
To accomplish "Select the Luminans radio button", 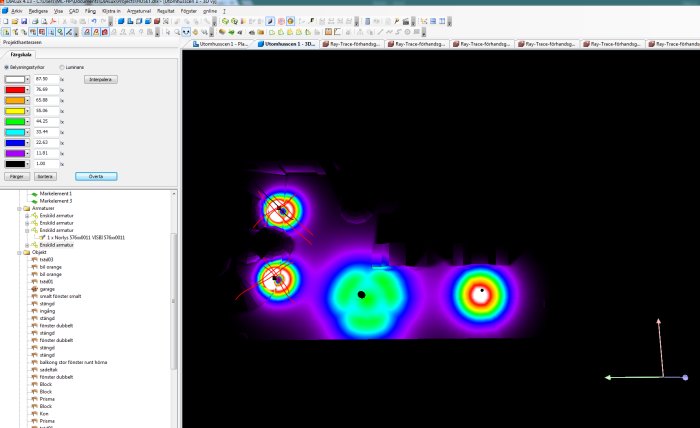I will [62, 67].
